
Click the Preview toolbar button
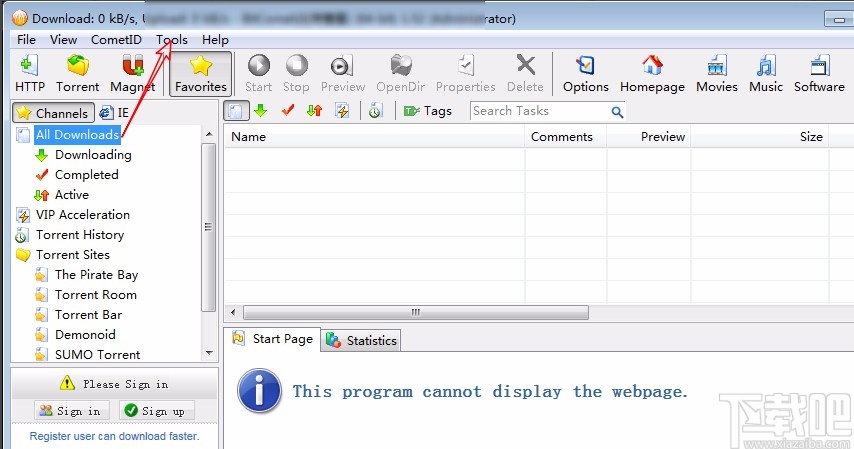click(x=343, y=73)
